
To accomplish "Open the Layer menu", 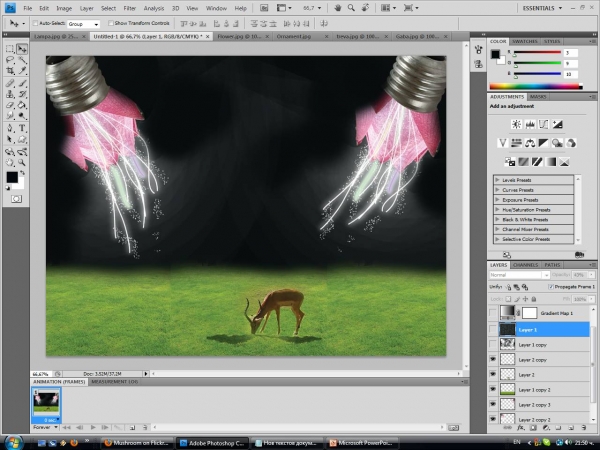I will tap(86, 8).
